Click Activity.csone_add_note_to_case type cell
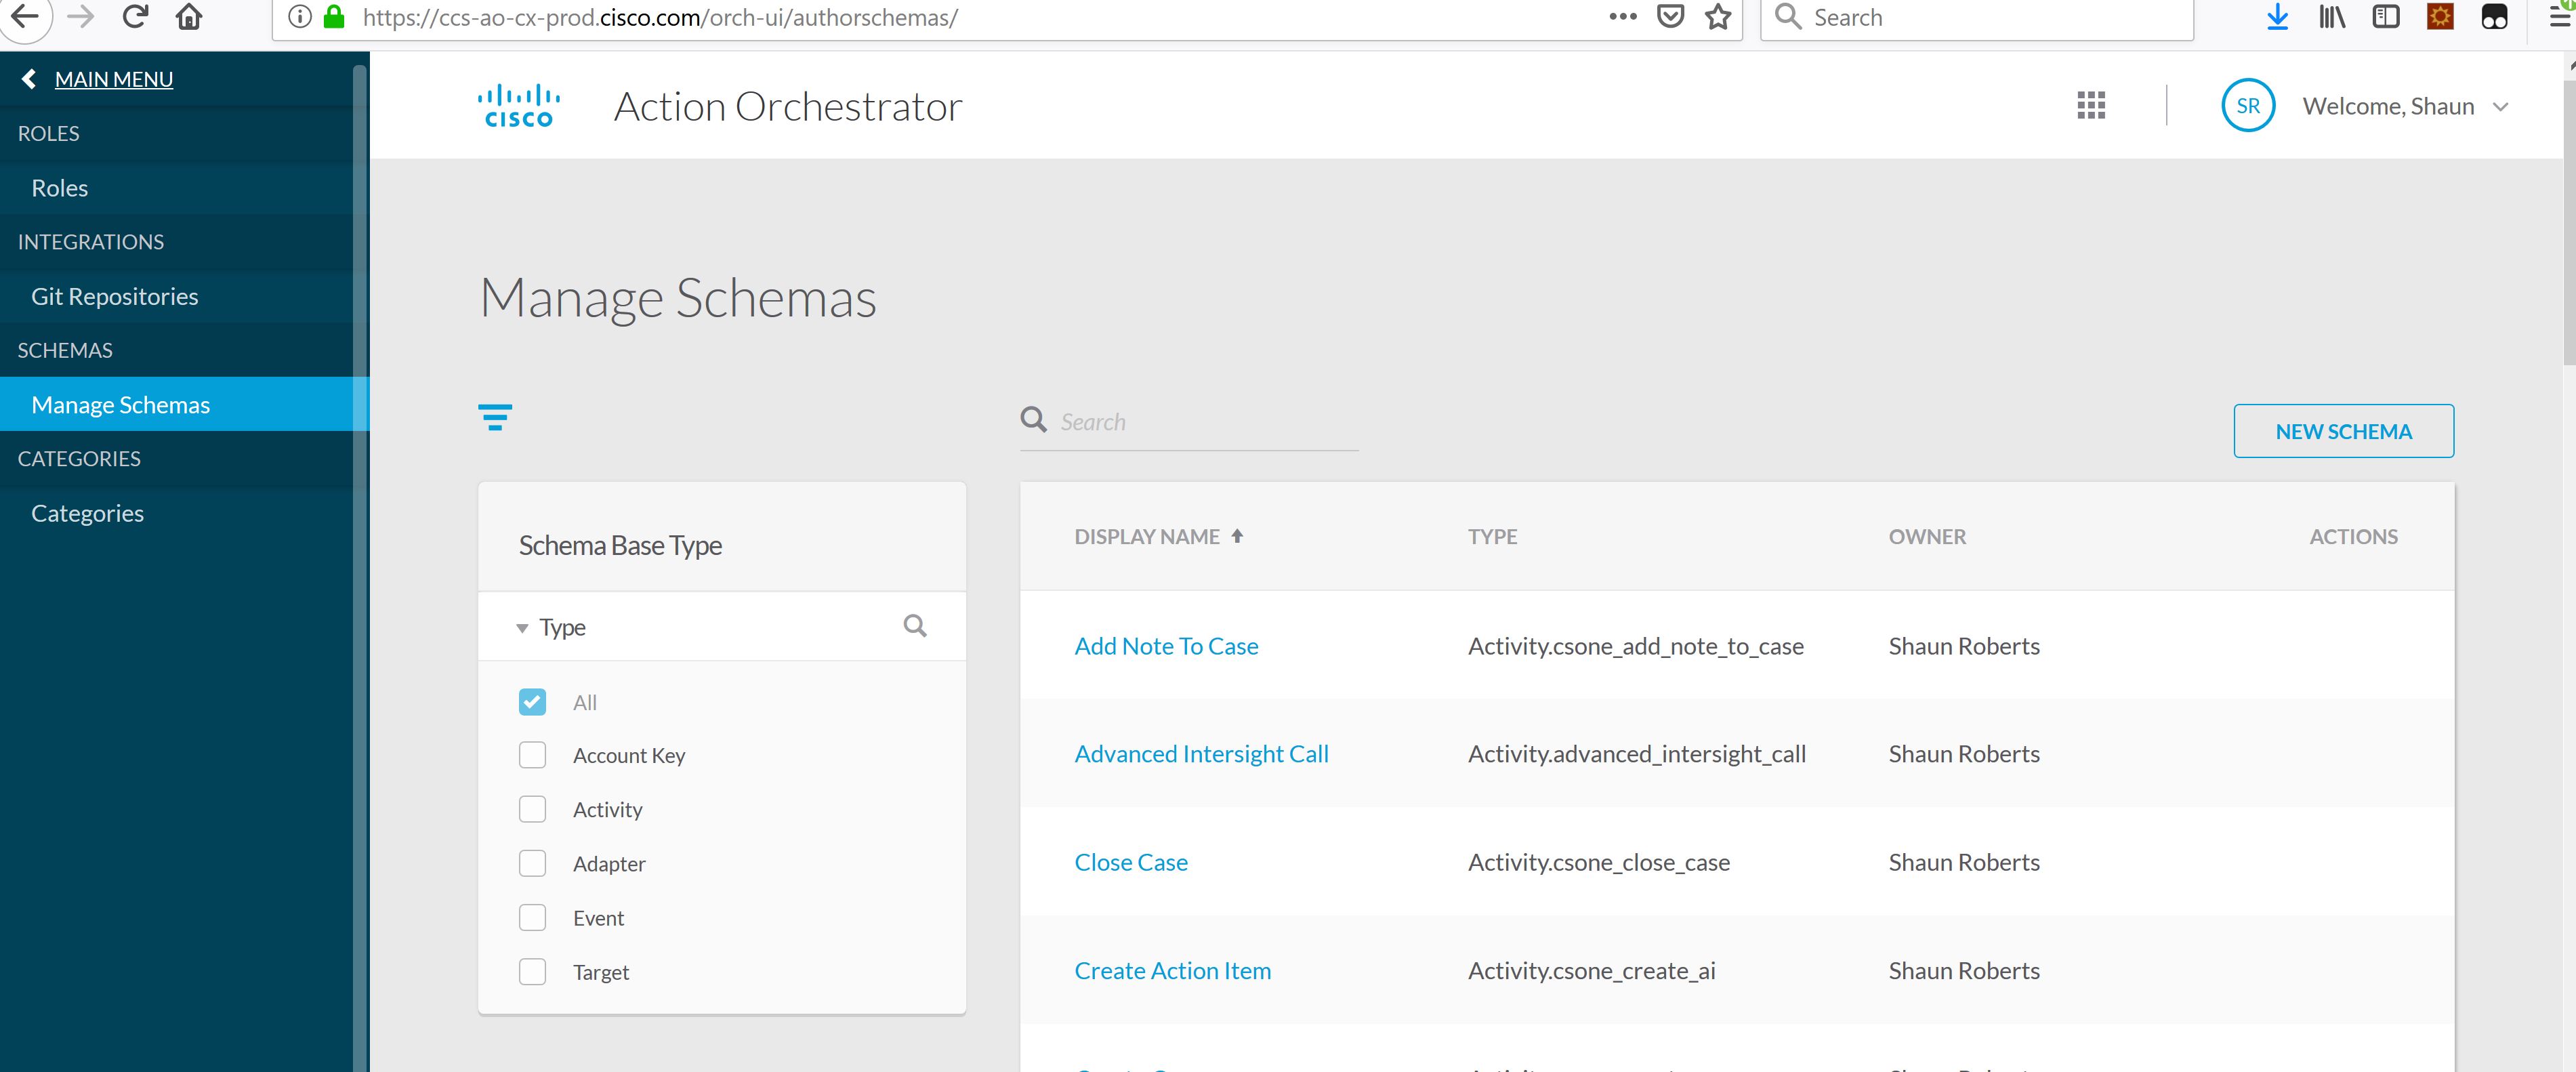The width and height of the screenshot is (2576, 1072). [1635, 646]
